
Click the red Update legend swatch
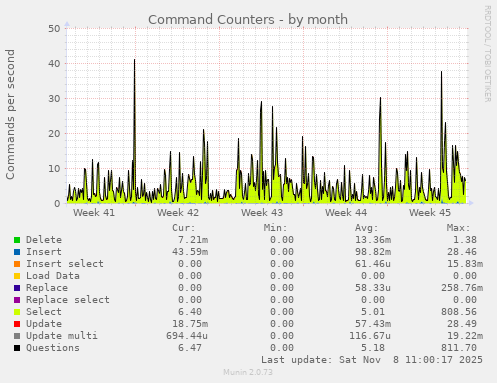click(x=17, y=324)
